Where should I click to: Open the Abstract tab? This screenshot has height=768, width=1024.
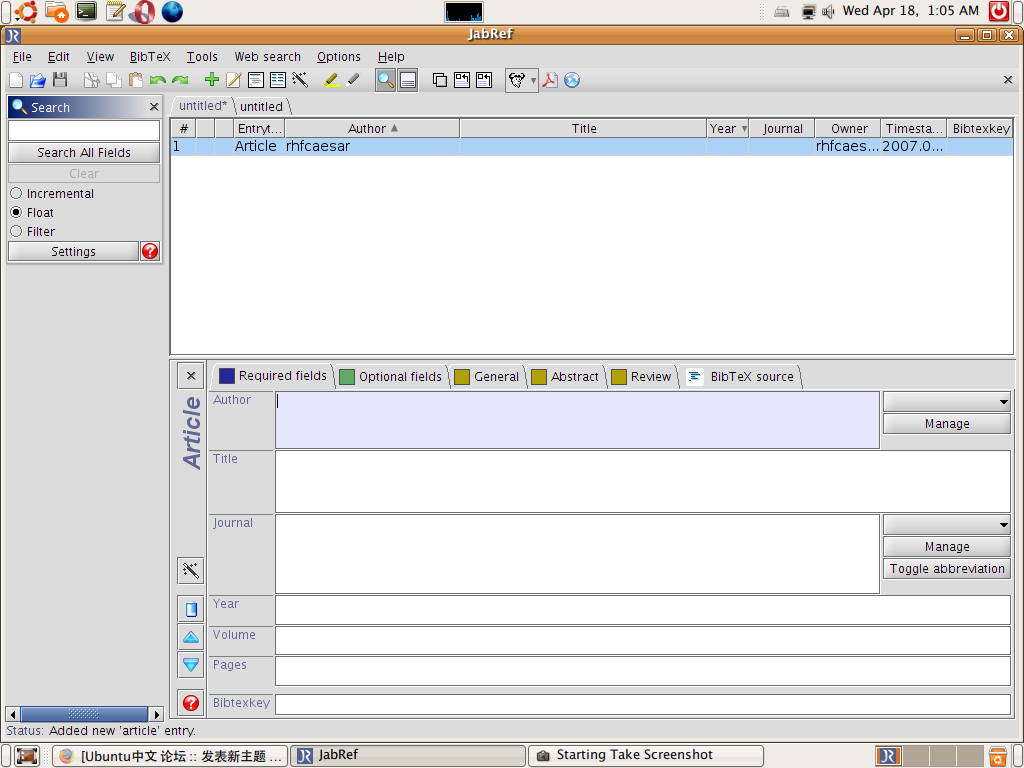(566, 377)
